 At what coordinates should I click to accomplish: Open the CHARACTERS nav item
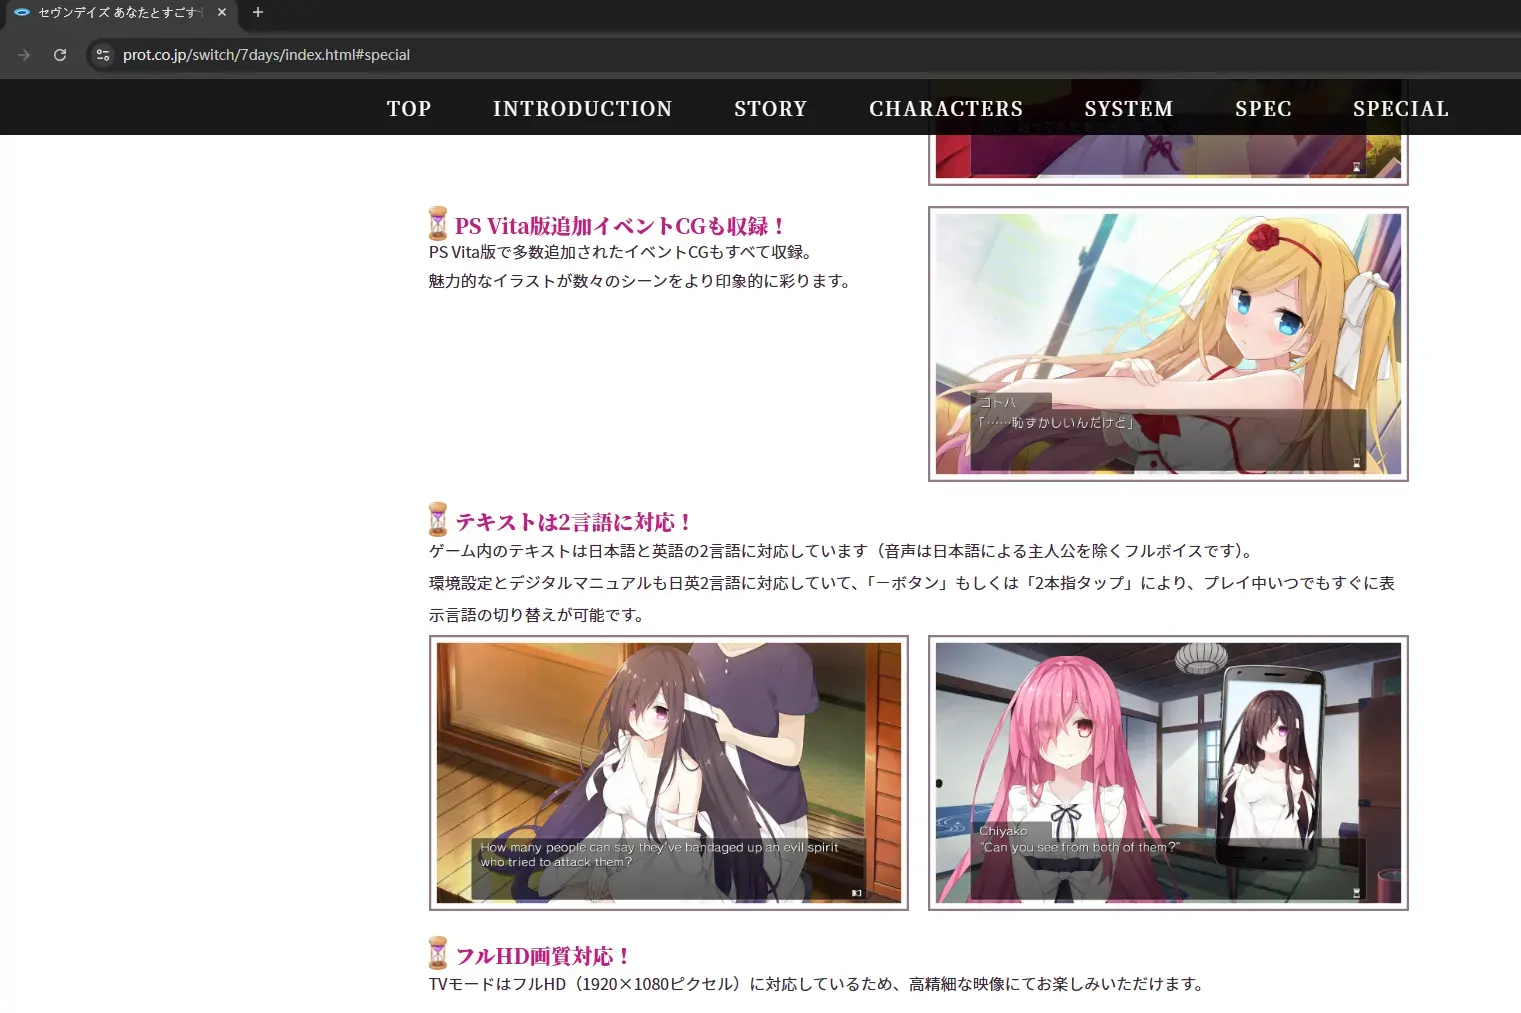pyautogui.click(x=946, y=108)
